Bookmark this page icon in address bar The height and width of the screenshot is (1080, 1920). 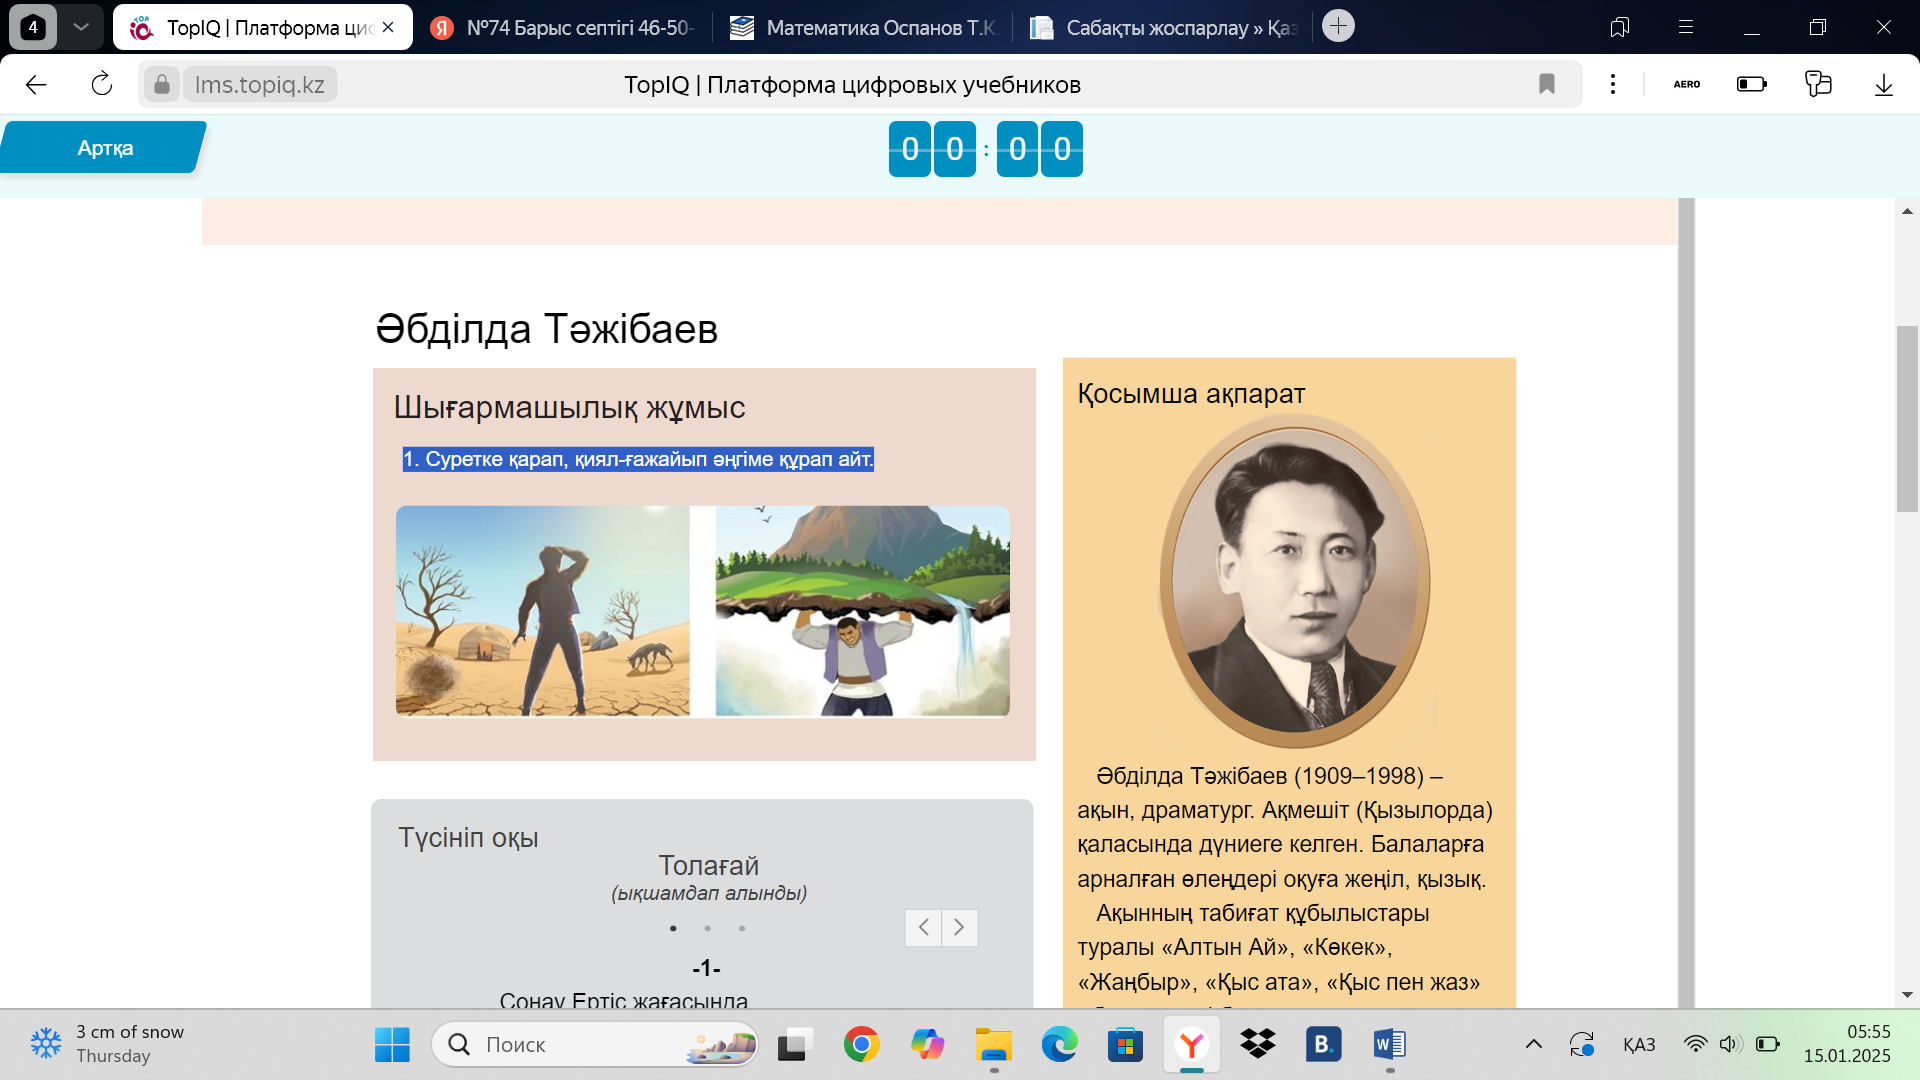[1546, 84]
